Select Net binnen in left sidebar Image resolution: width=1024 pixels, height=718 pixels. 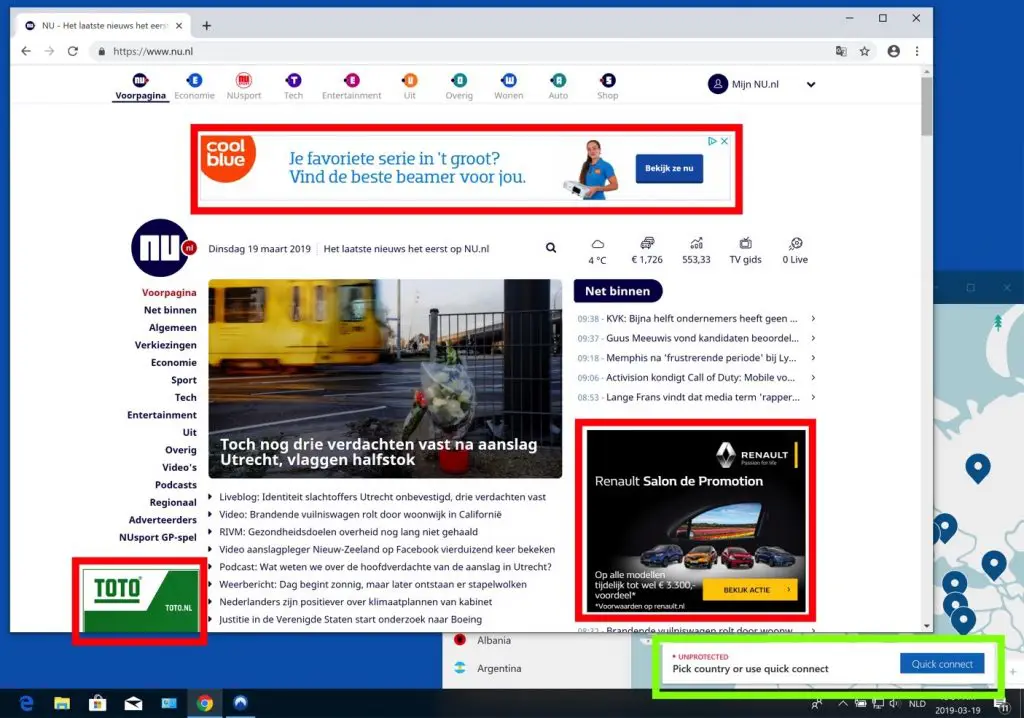pyautogui.click(x=170, y=310)
